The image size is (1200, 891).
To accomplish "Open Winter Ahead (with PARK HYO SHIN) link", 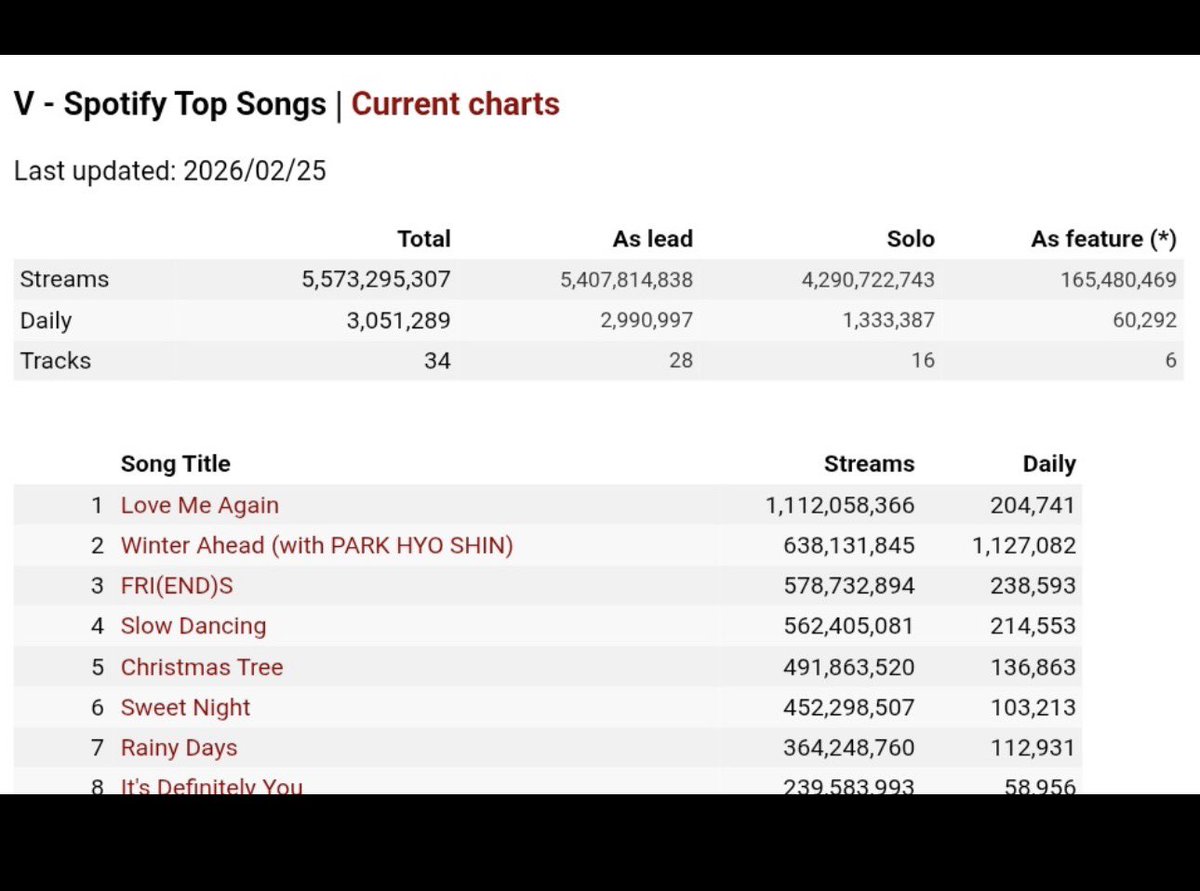I will [316, 545].
